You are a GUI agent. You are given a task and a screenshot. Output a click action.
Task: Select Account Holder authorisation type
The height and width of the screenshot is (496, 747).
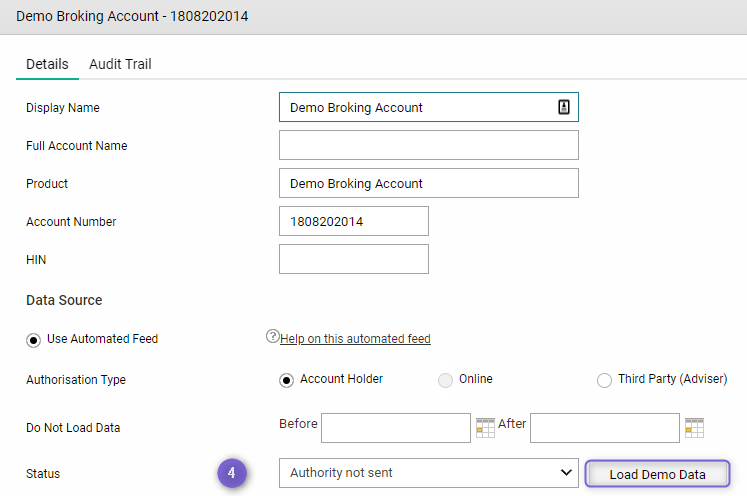tap(286, 380)
